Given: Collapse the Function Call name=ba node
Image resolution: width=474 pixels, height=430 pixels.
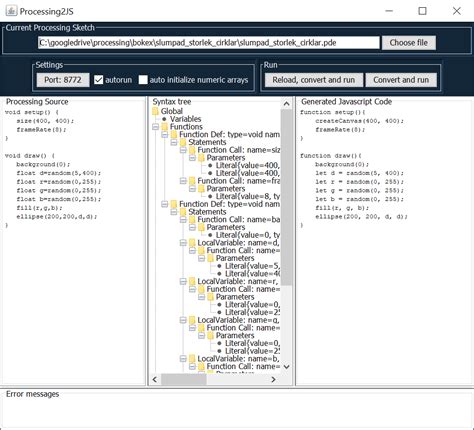Looking at the screenshot, I should click(183, 220).
